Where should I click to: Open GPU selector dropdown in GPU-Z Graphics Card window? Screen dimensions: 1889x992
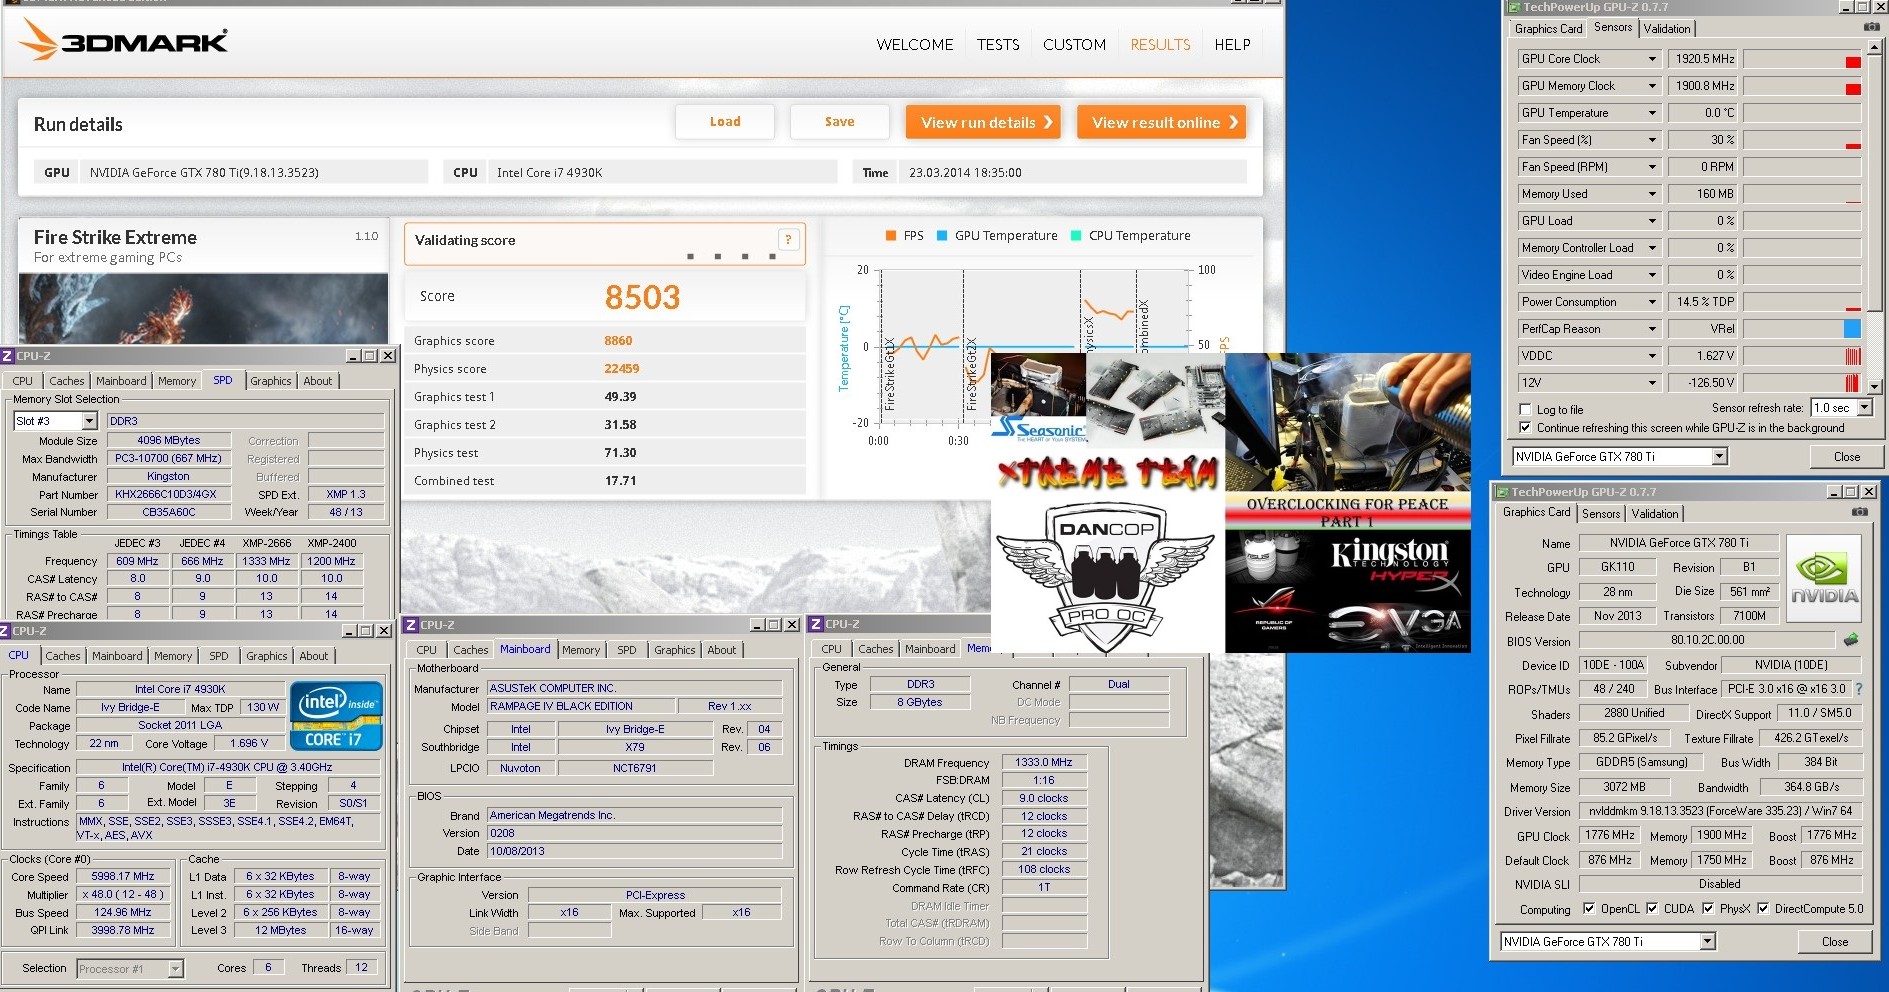[x=1707, y=942]
